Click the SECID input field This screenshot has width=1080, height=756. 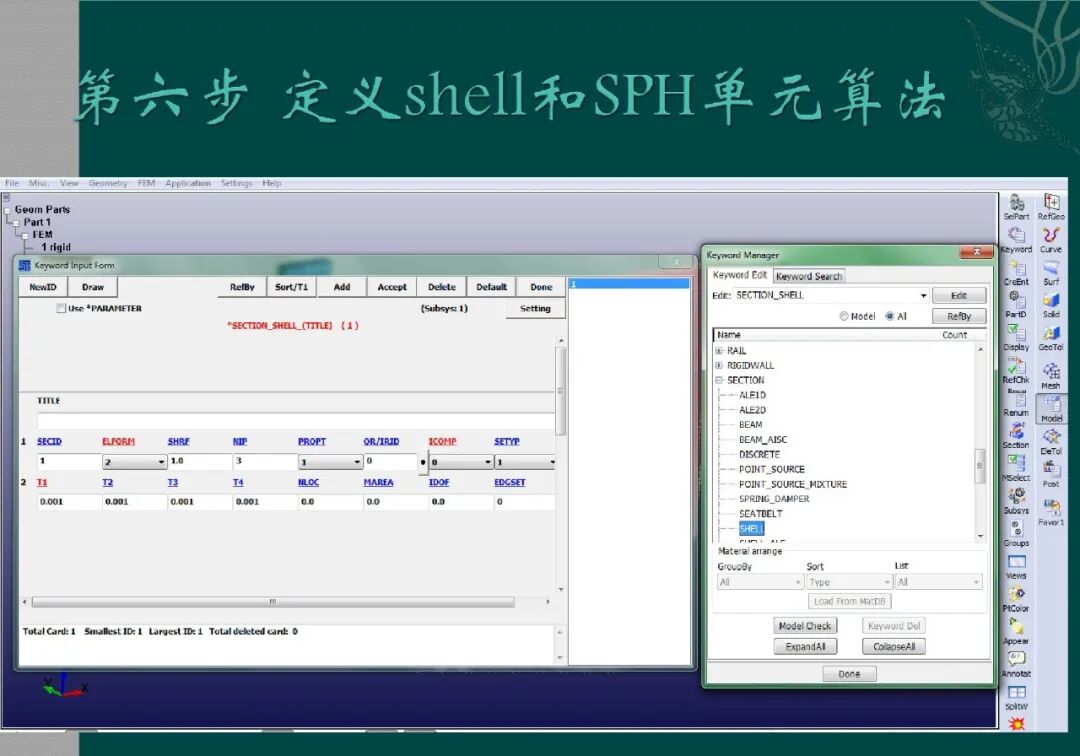68,461
